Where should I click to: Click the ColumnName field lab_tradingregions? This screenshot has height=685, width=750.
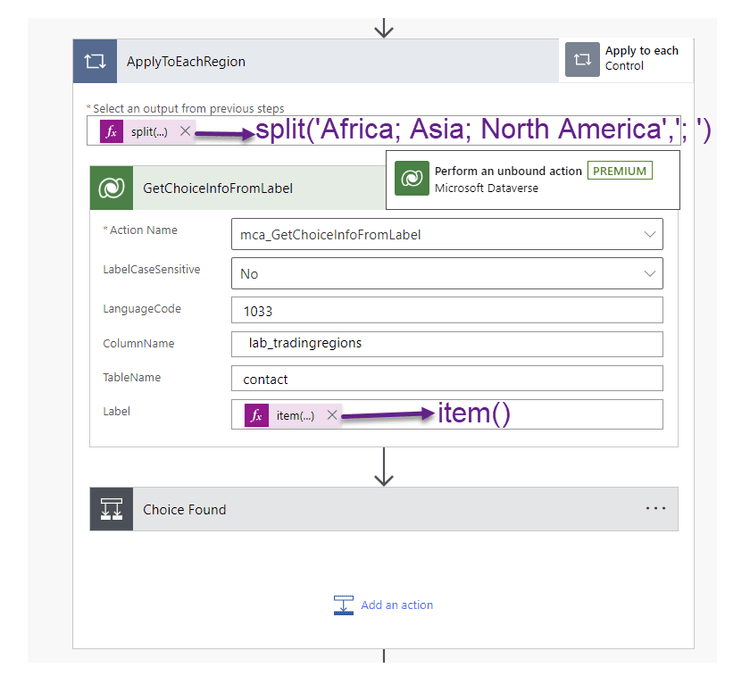pyautogui.click(x=447, y=344)
